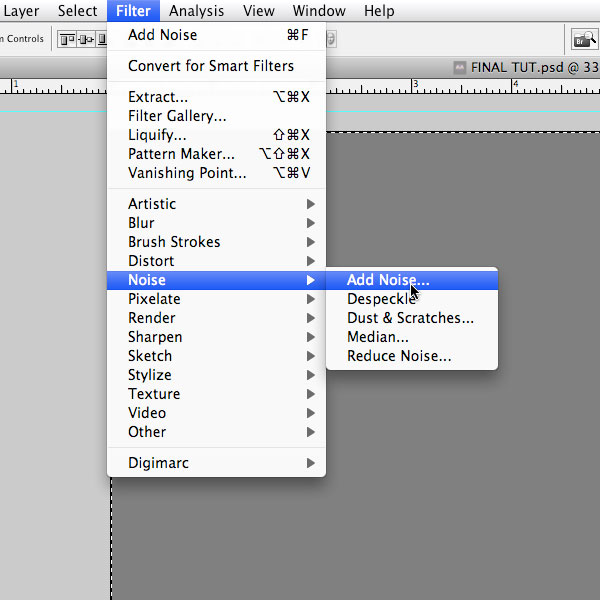Open Filter Gallery...

click(x=217, y=116)
